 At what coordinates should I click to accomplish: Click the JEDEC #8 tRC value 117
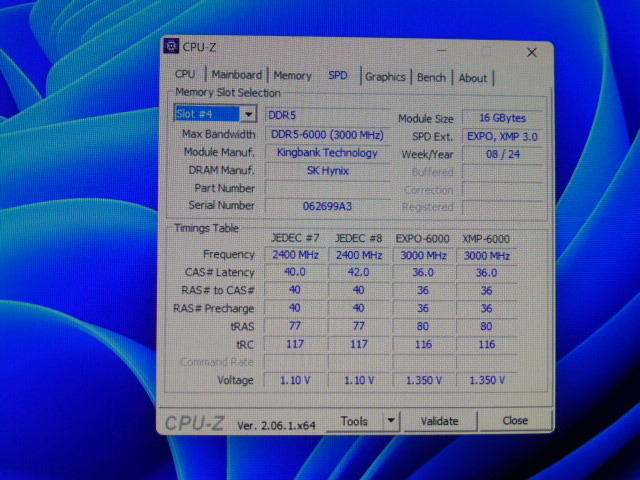click(x=359, y=344)
